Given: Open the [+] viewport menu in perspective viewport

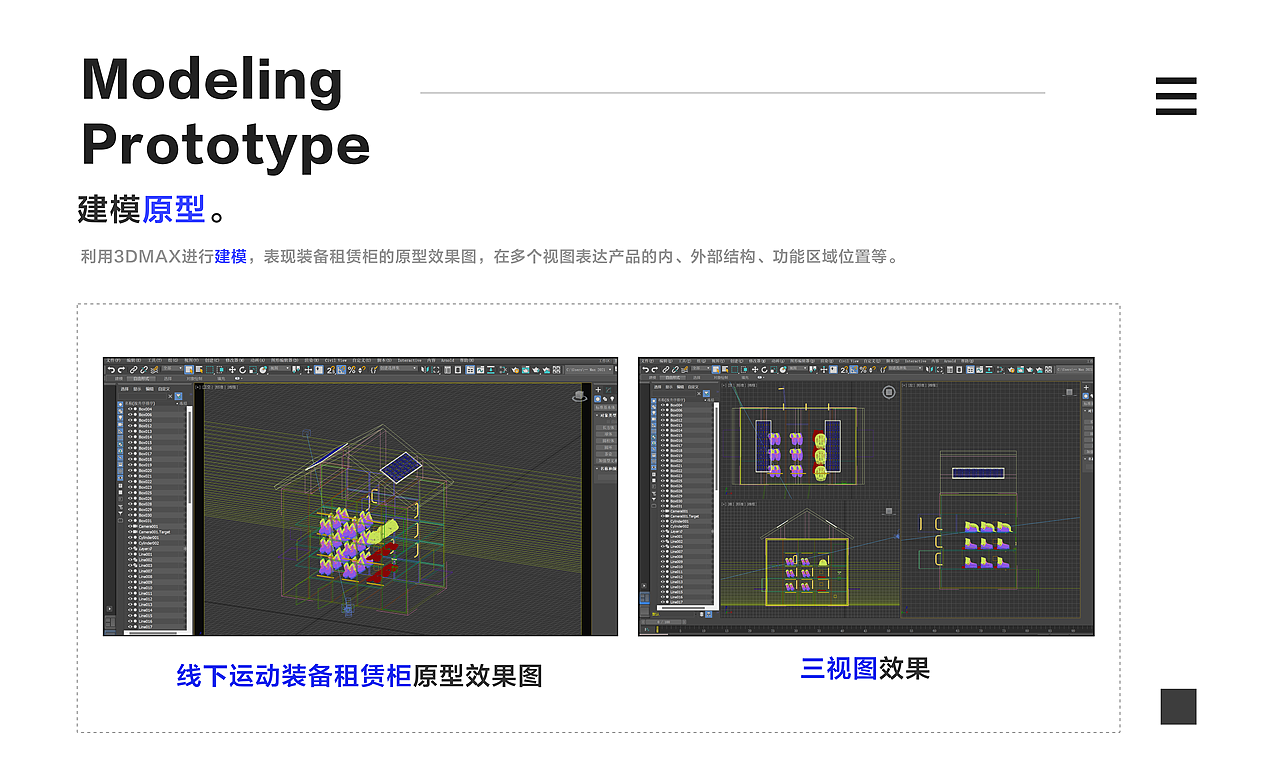Looking at the screenshot, I should click(198, 387).
